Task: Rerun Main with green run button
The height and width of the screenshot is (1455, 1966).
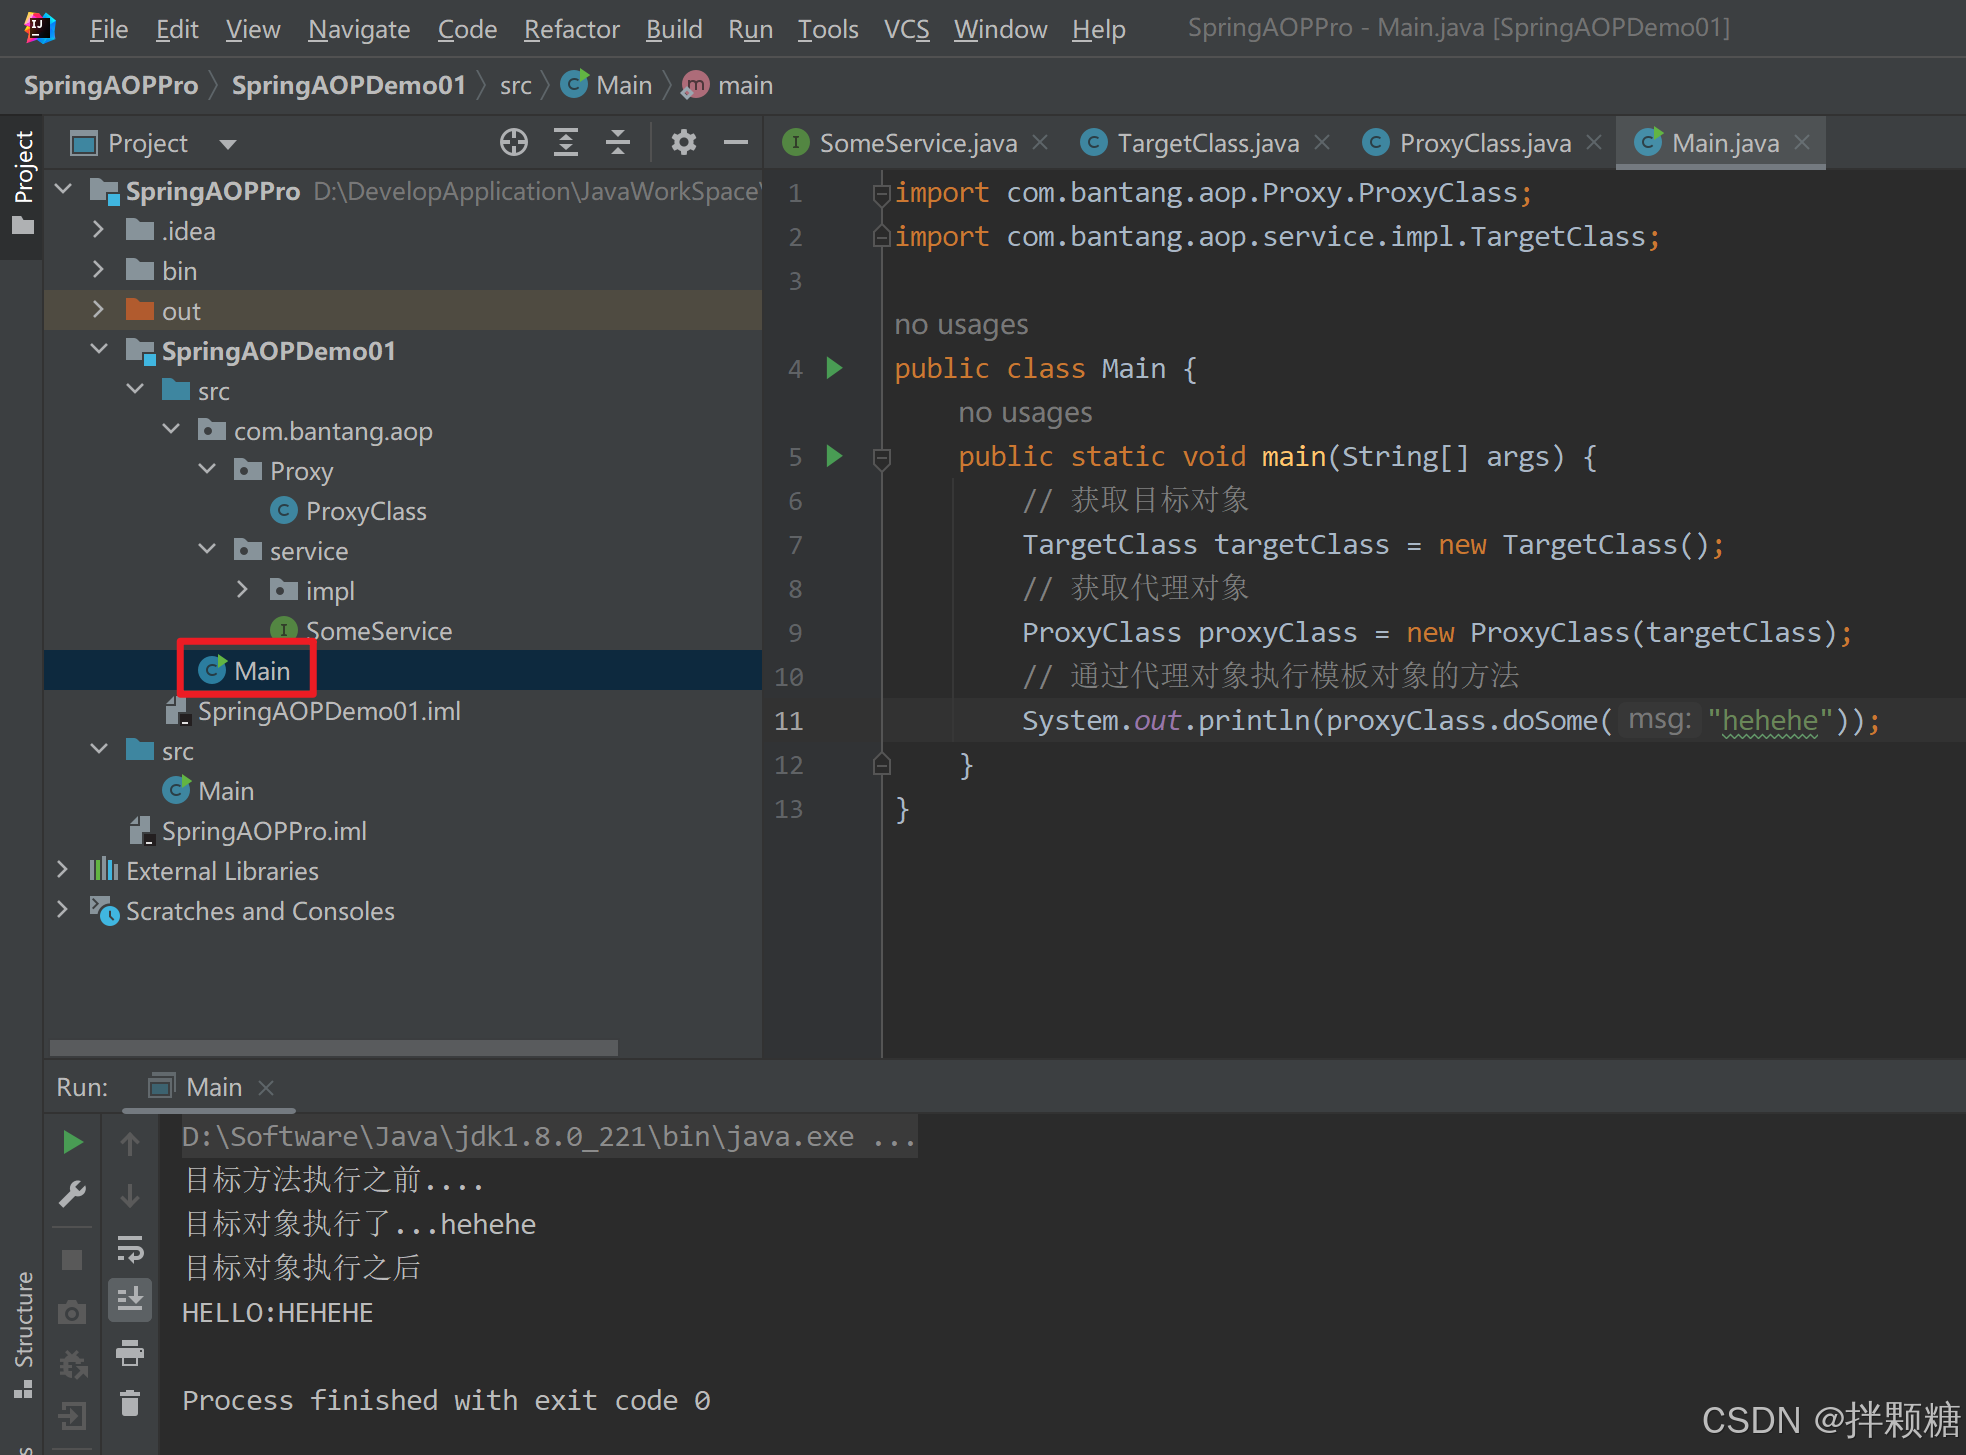Action: tap(72, 1142)
